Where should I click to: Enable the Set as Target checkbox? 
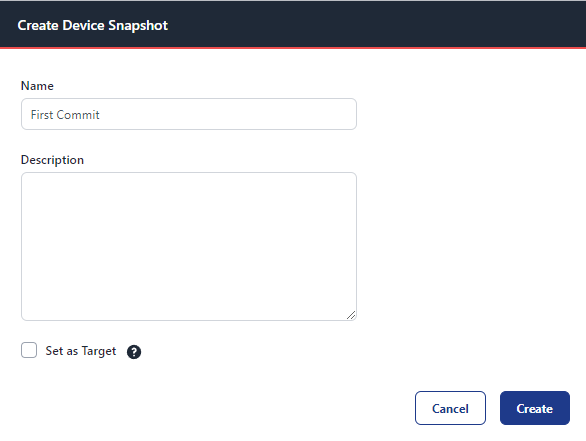[x=29, y=350]
